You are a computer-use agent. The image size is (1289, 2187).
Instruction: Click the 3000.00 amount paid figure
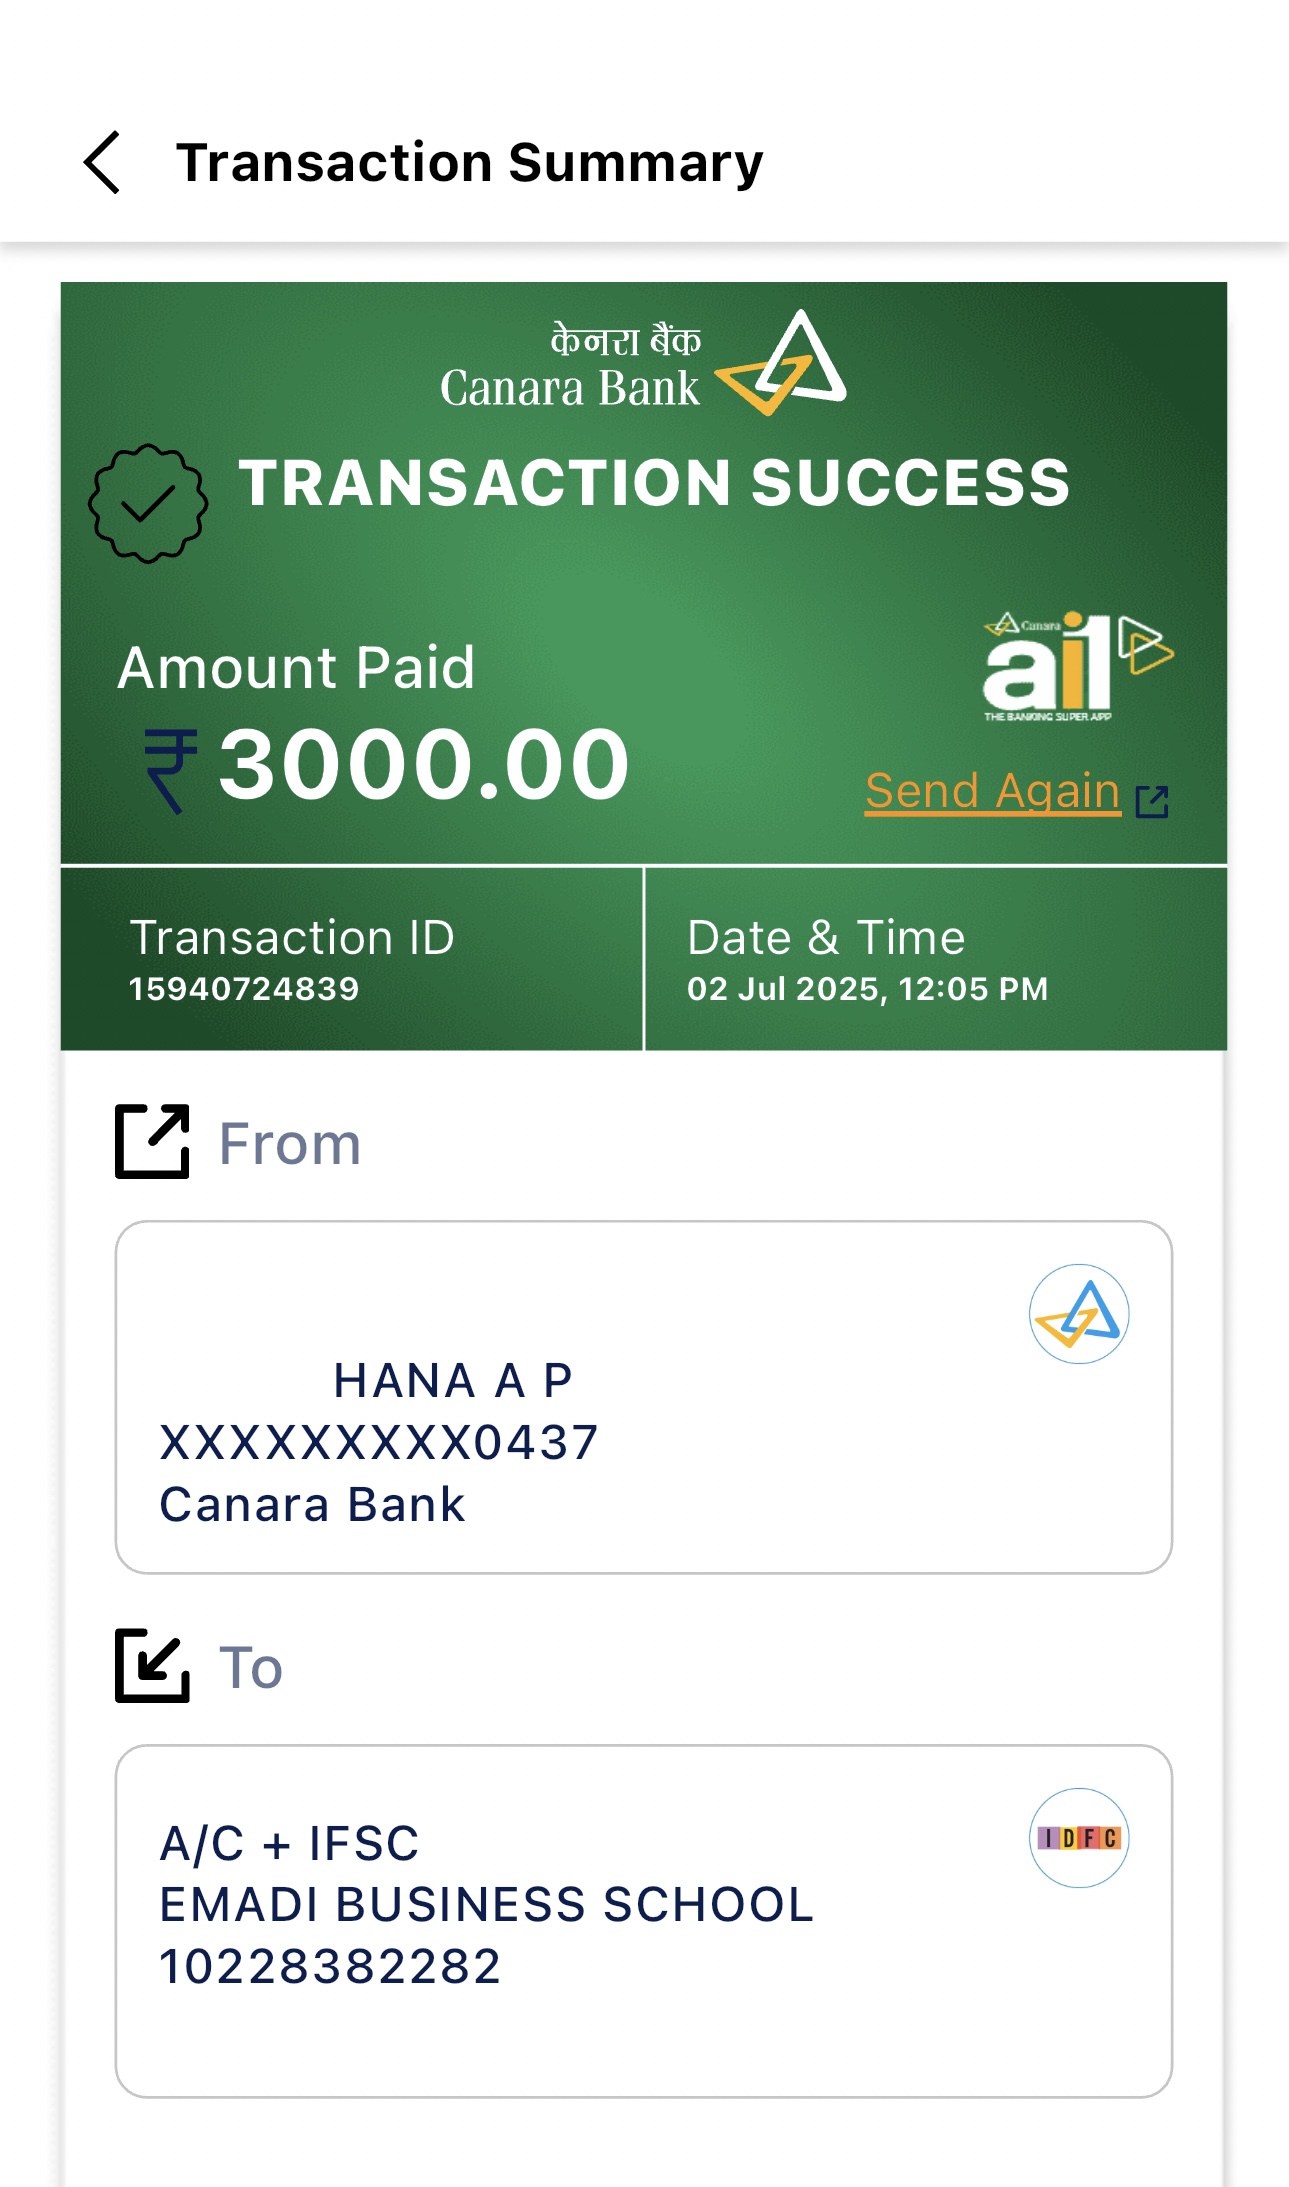click(x=424, y=765)
